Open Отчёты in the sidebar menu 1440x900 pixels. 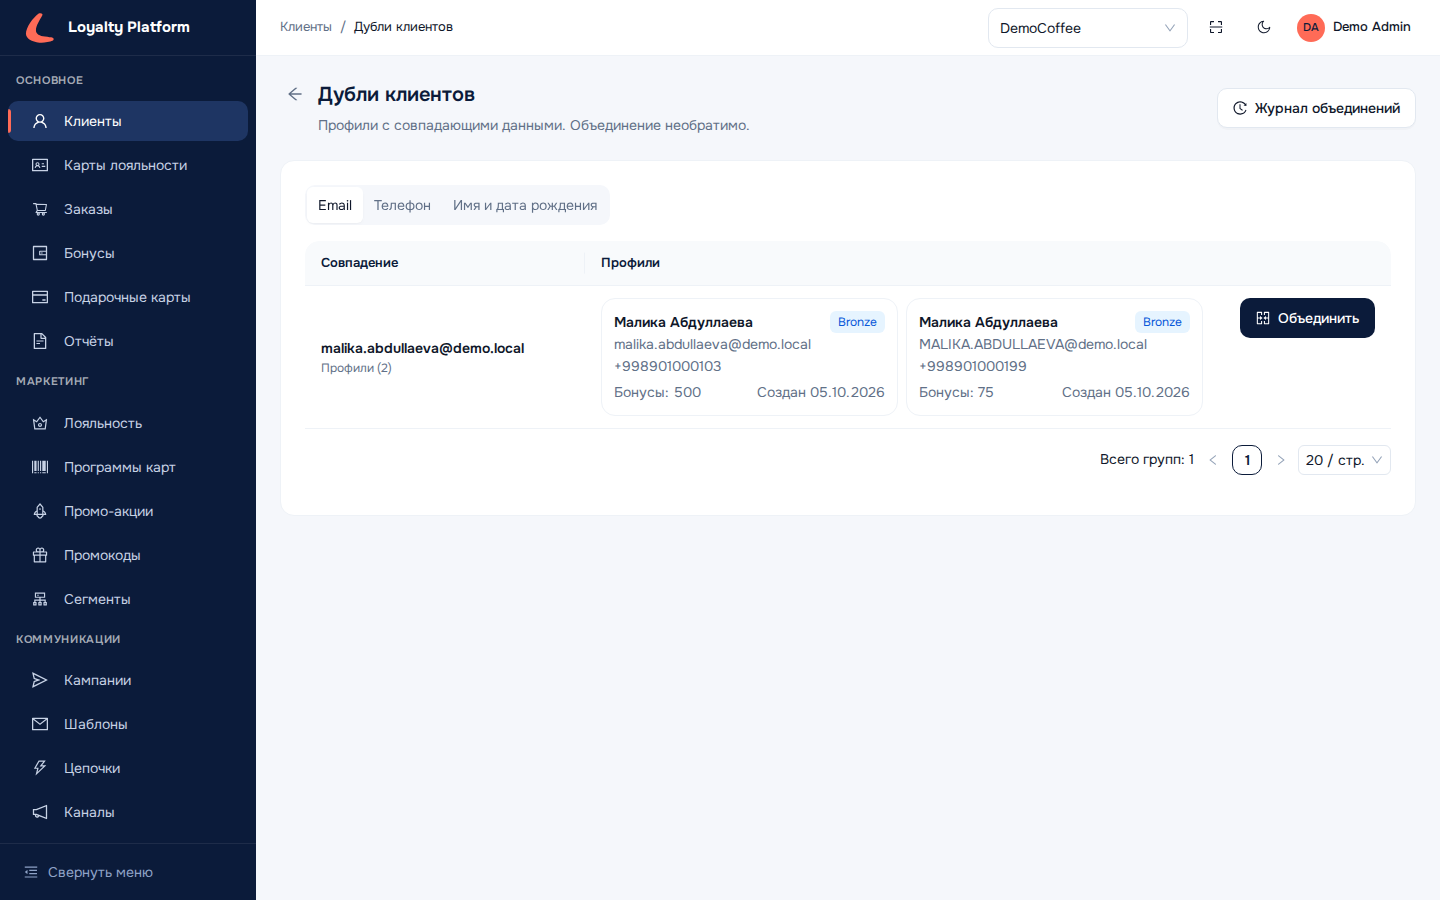tap(128, 341)
